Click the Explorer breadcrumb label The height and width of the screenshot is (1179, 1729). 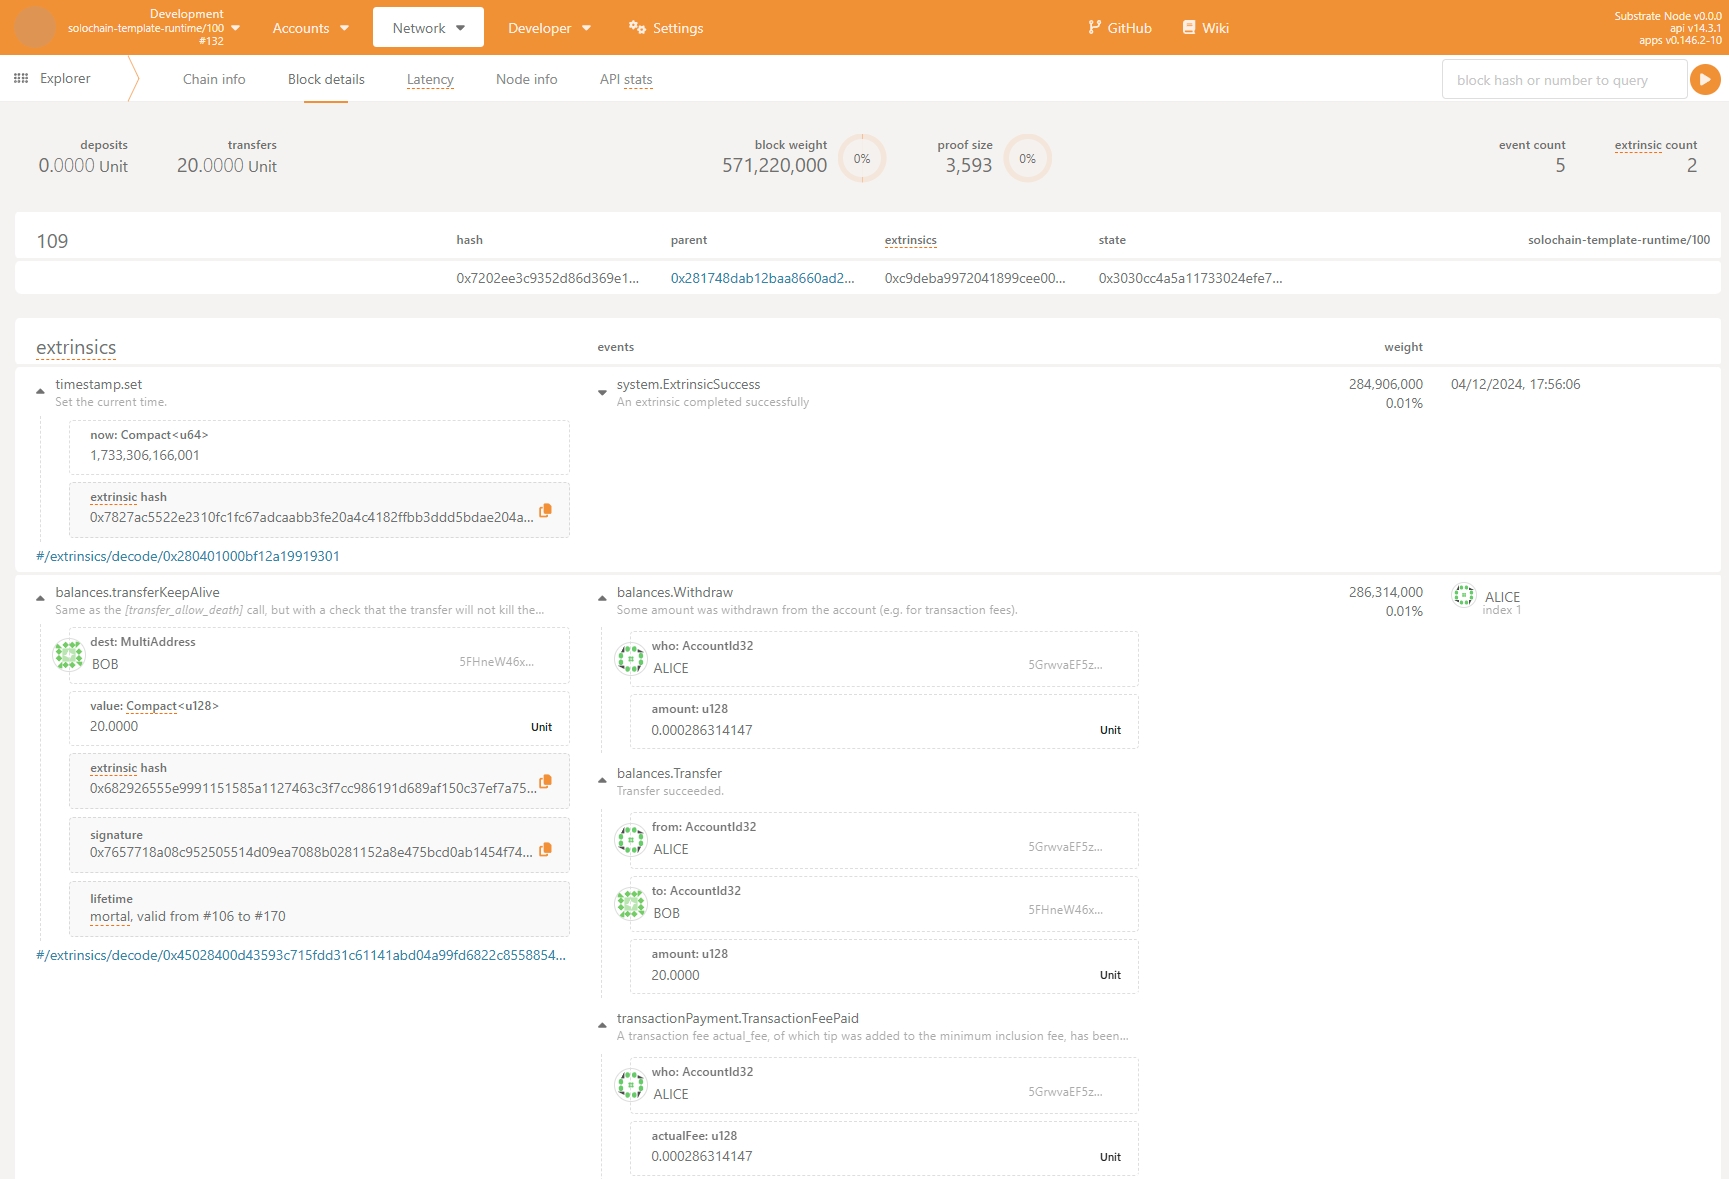[65, 78]
